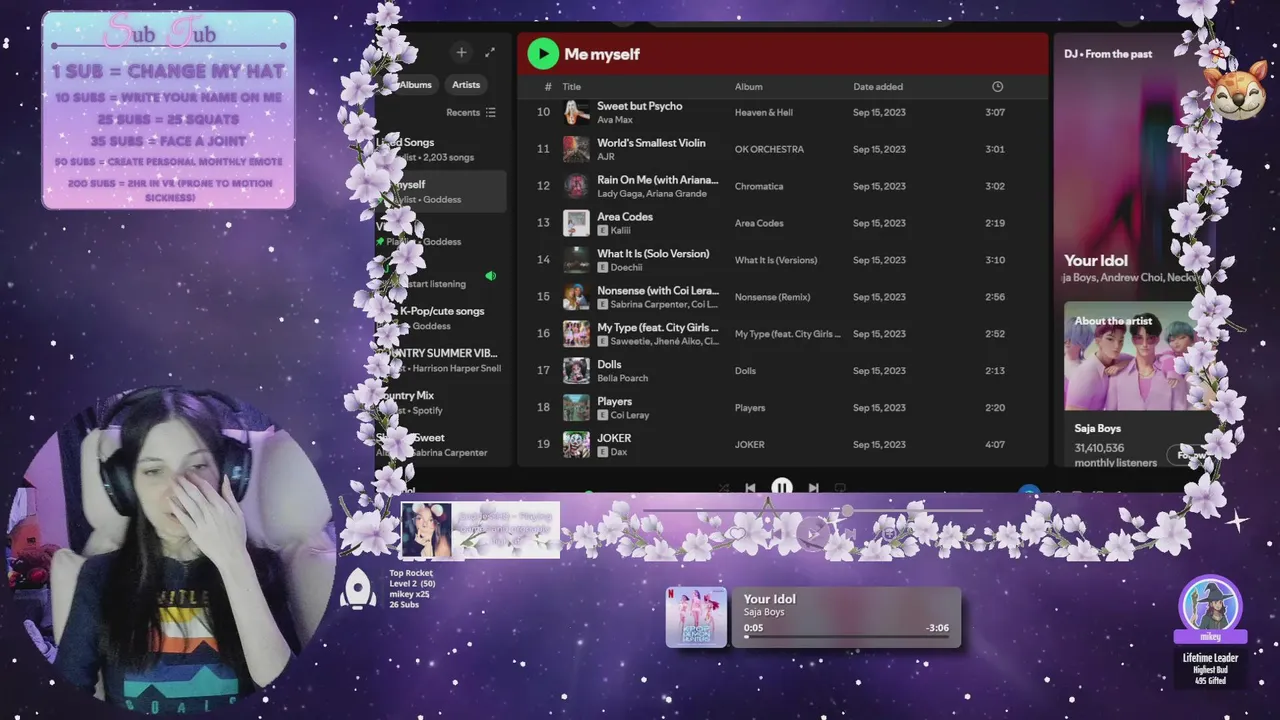1280x720 pixels.
Task: Click DJ • From the past header
Action: pyautogui.click(x=1108, y=54)
